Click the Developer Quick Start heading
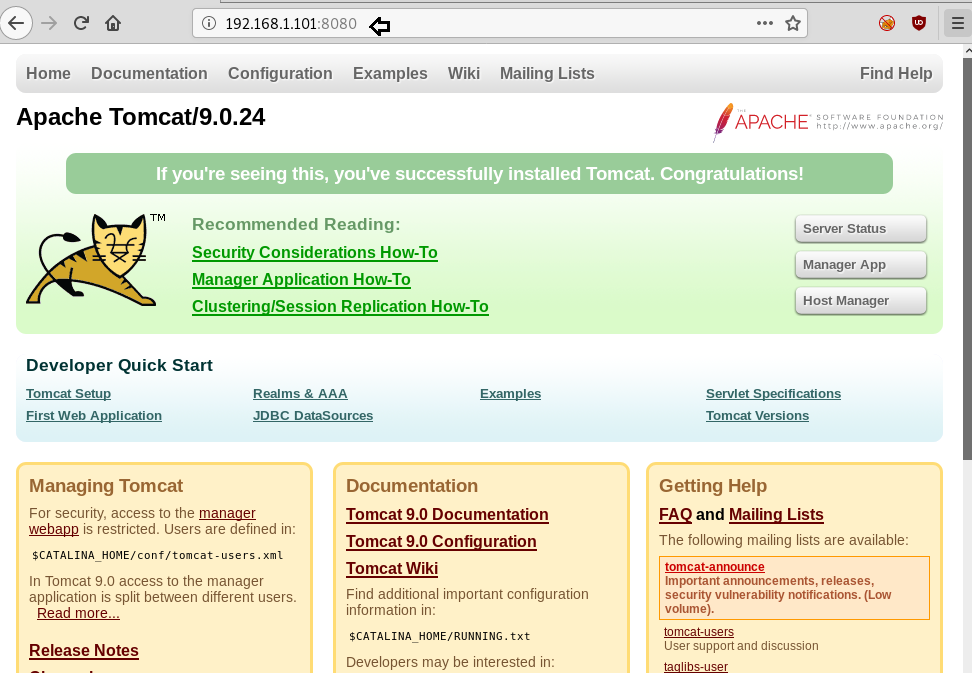 119,366
